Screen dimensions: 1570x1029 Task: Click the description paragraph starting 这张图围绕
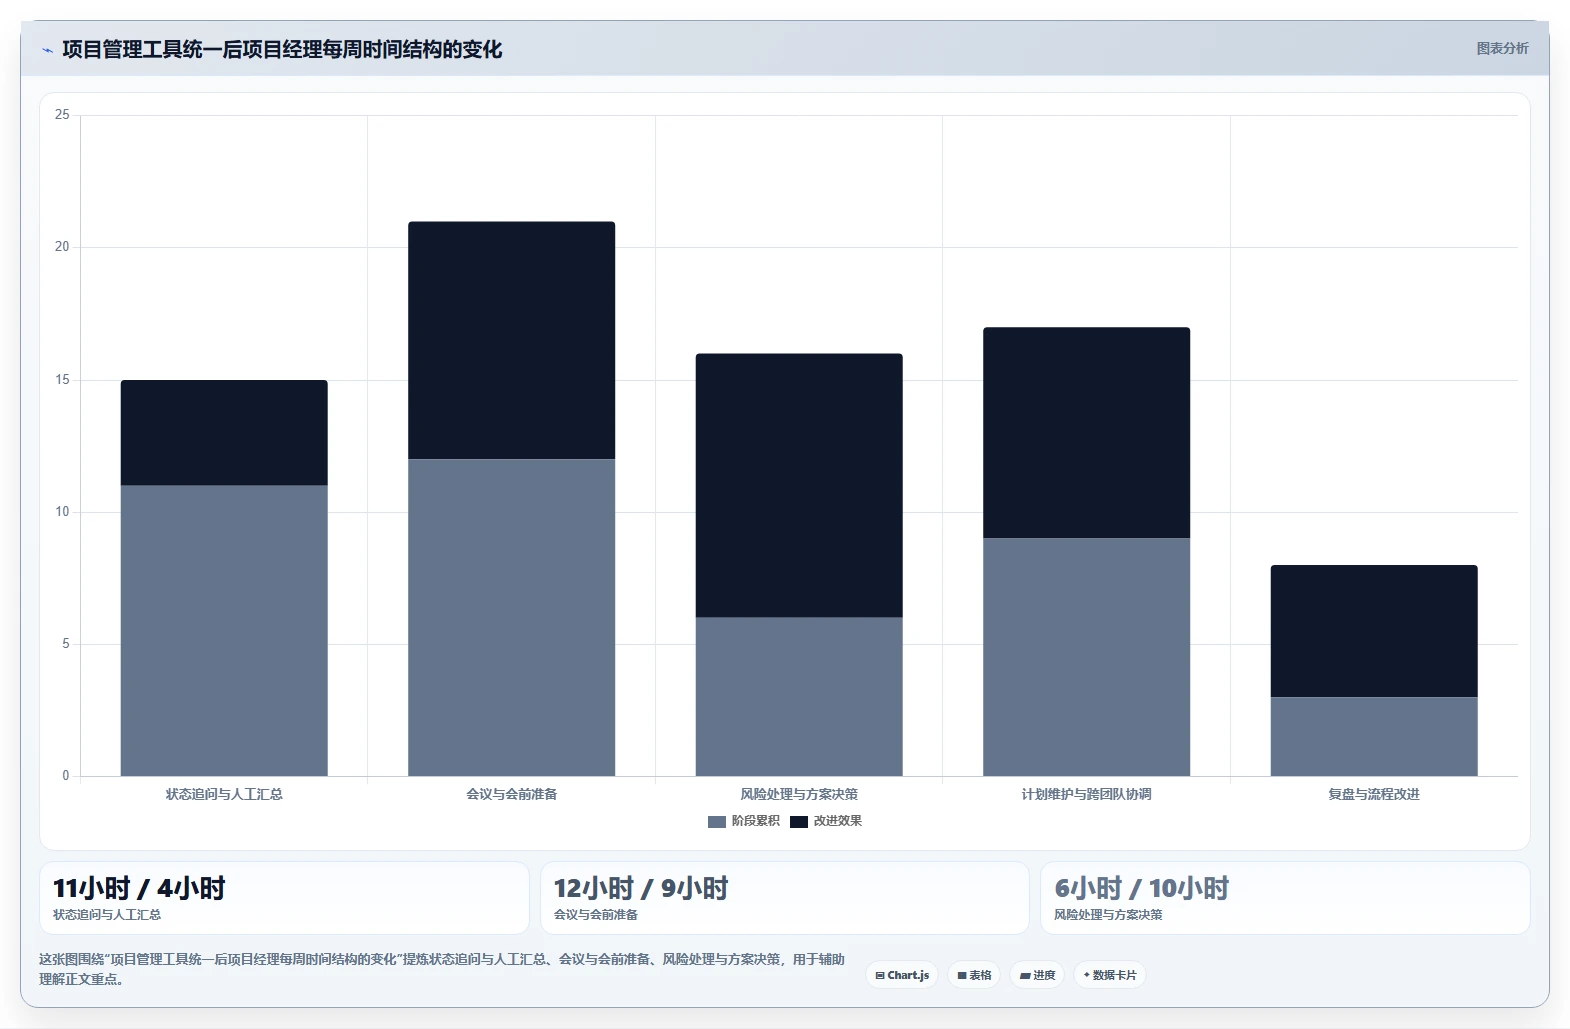tap(442, 969)
